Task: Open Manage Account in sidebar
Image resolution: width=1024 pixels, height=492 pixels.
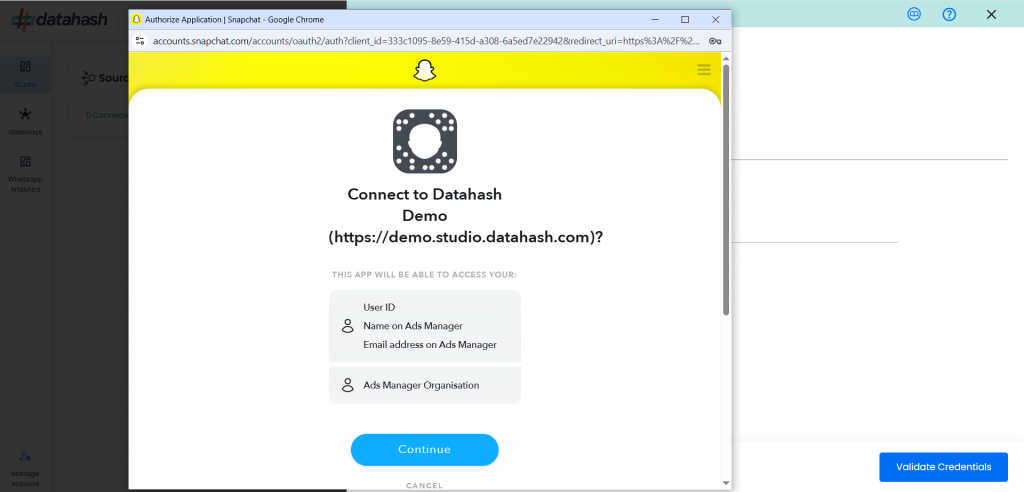Action: pos(25,469)
